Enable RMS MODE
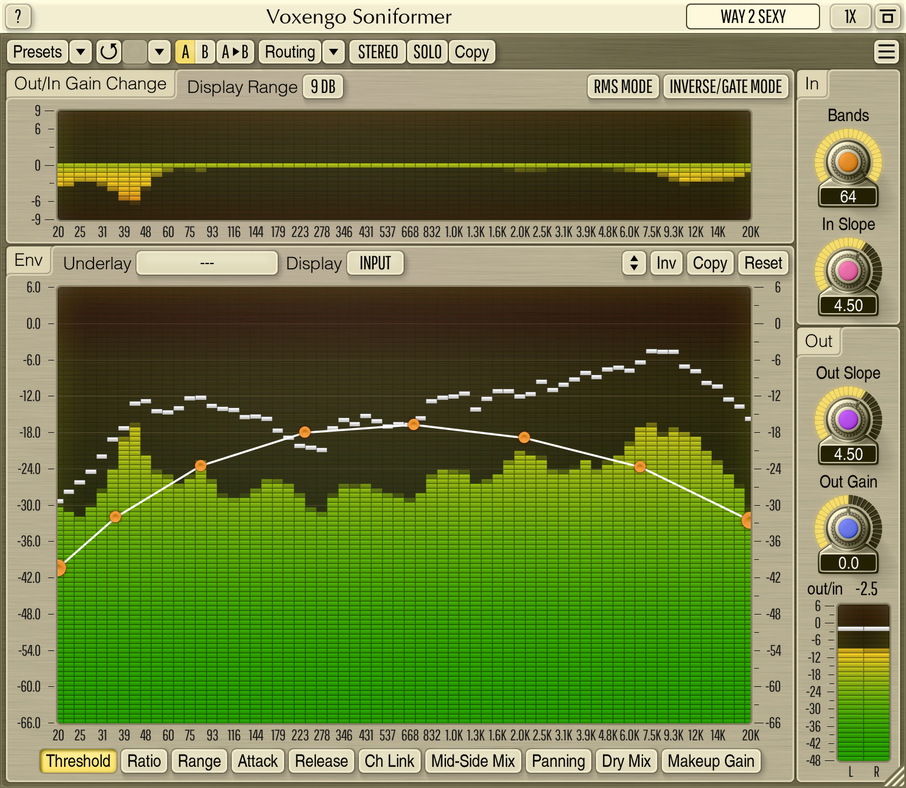The width and height of the screenshot is (906, 788). coord(622,86)
